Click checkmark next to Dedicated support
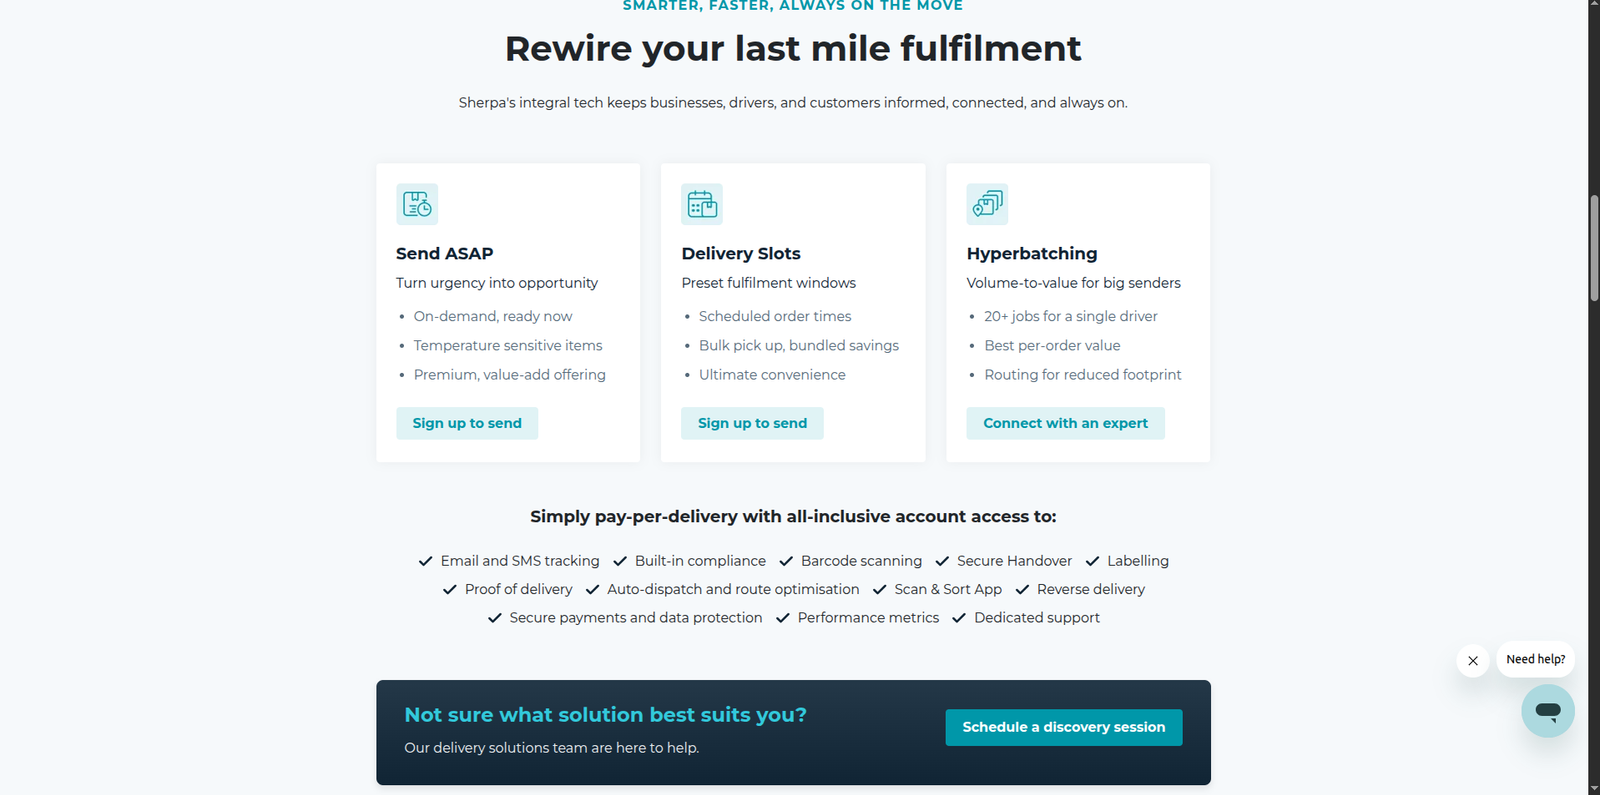 click(x=959, y=618)
